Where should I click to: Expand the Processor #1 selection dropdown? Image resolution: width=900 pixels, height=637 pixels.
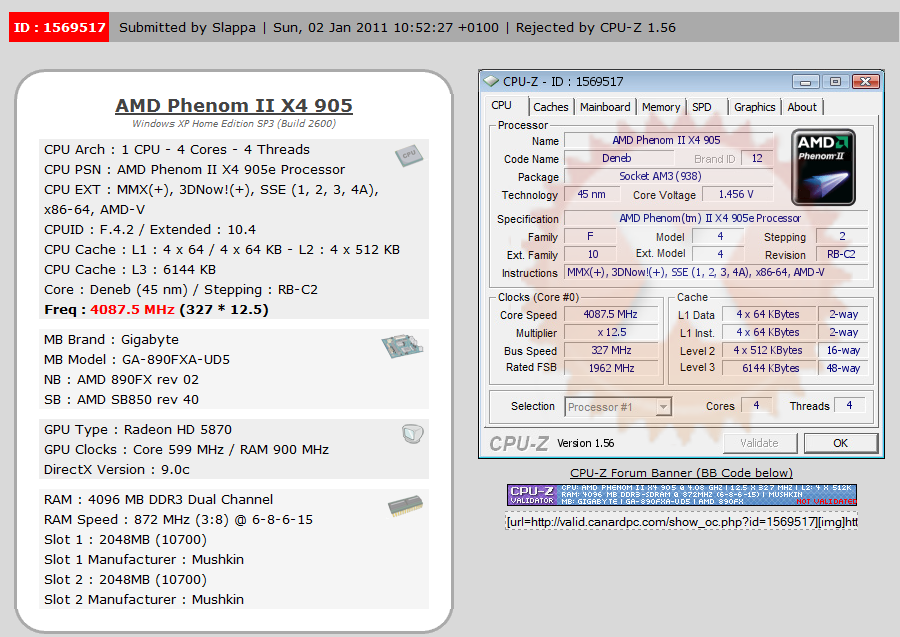pyautogui.click(x=664, y=407)
